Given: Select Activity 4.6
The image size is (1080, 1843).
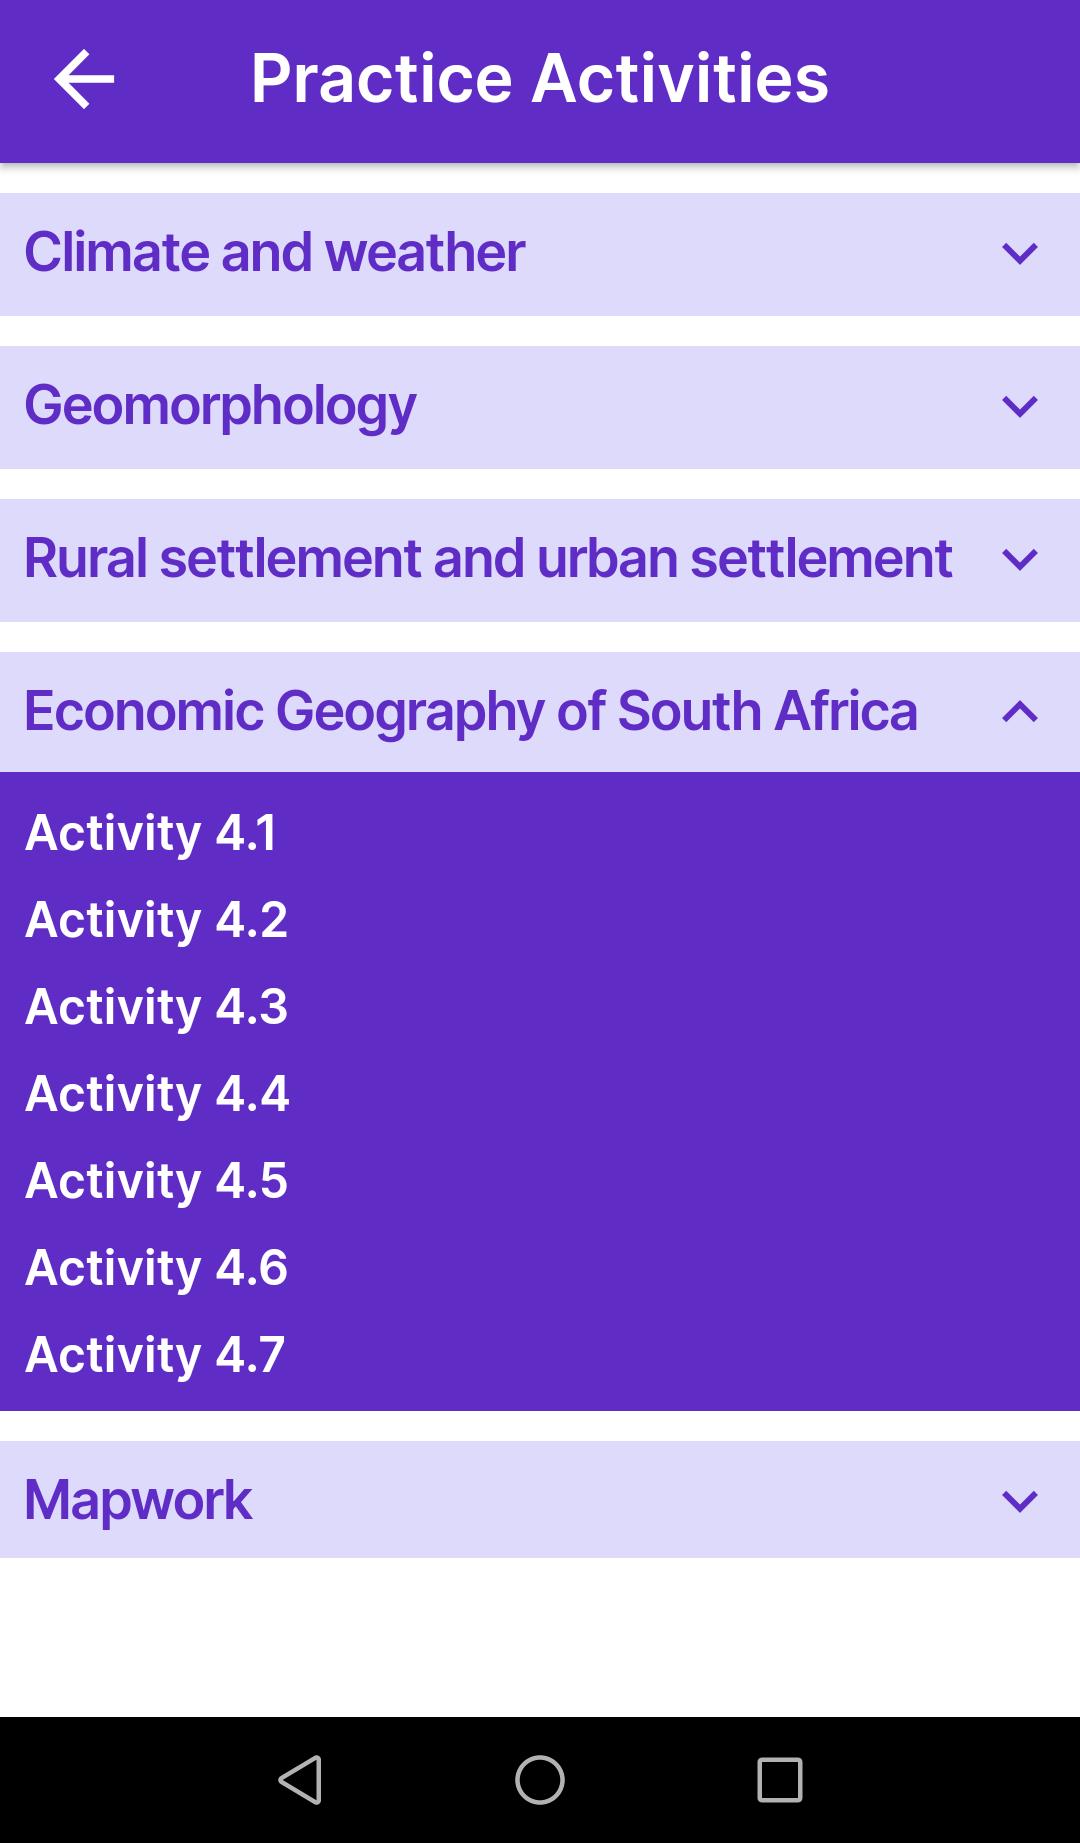Looking at the screenshot, I should (157, 1268).
